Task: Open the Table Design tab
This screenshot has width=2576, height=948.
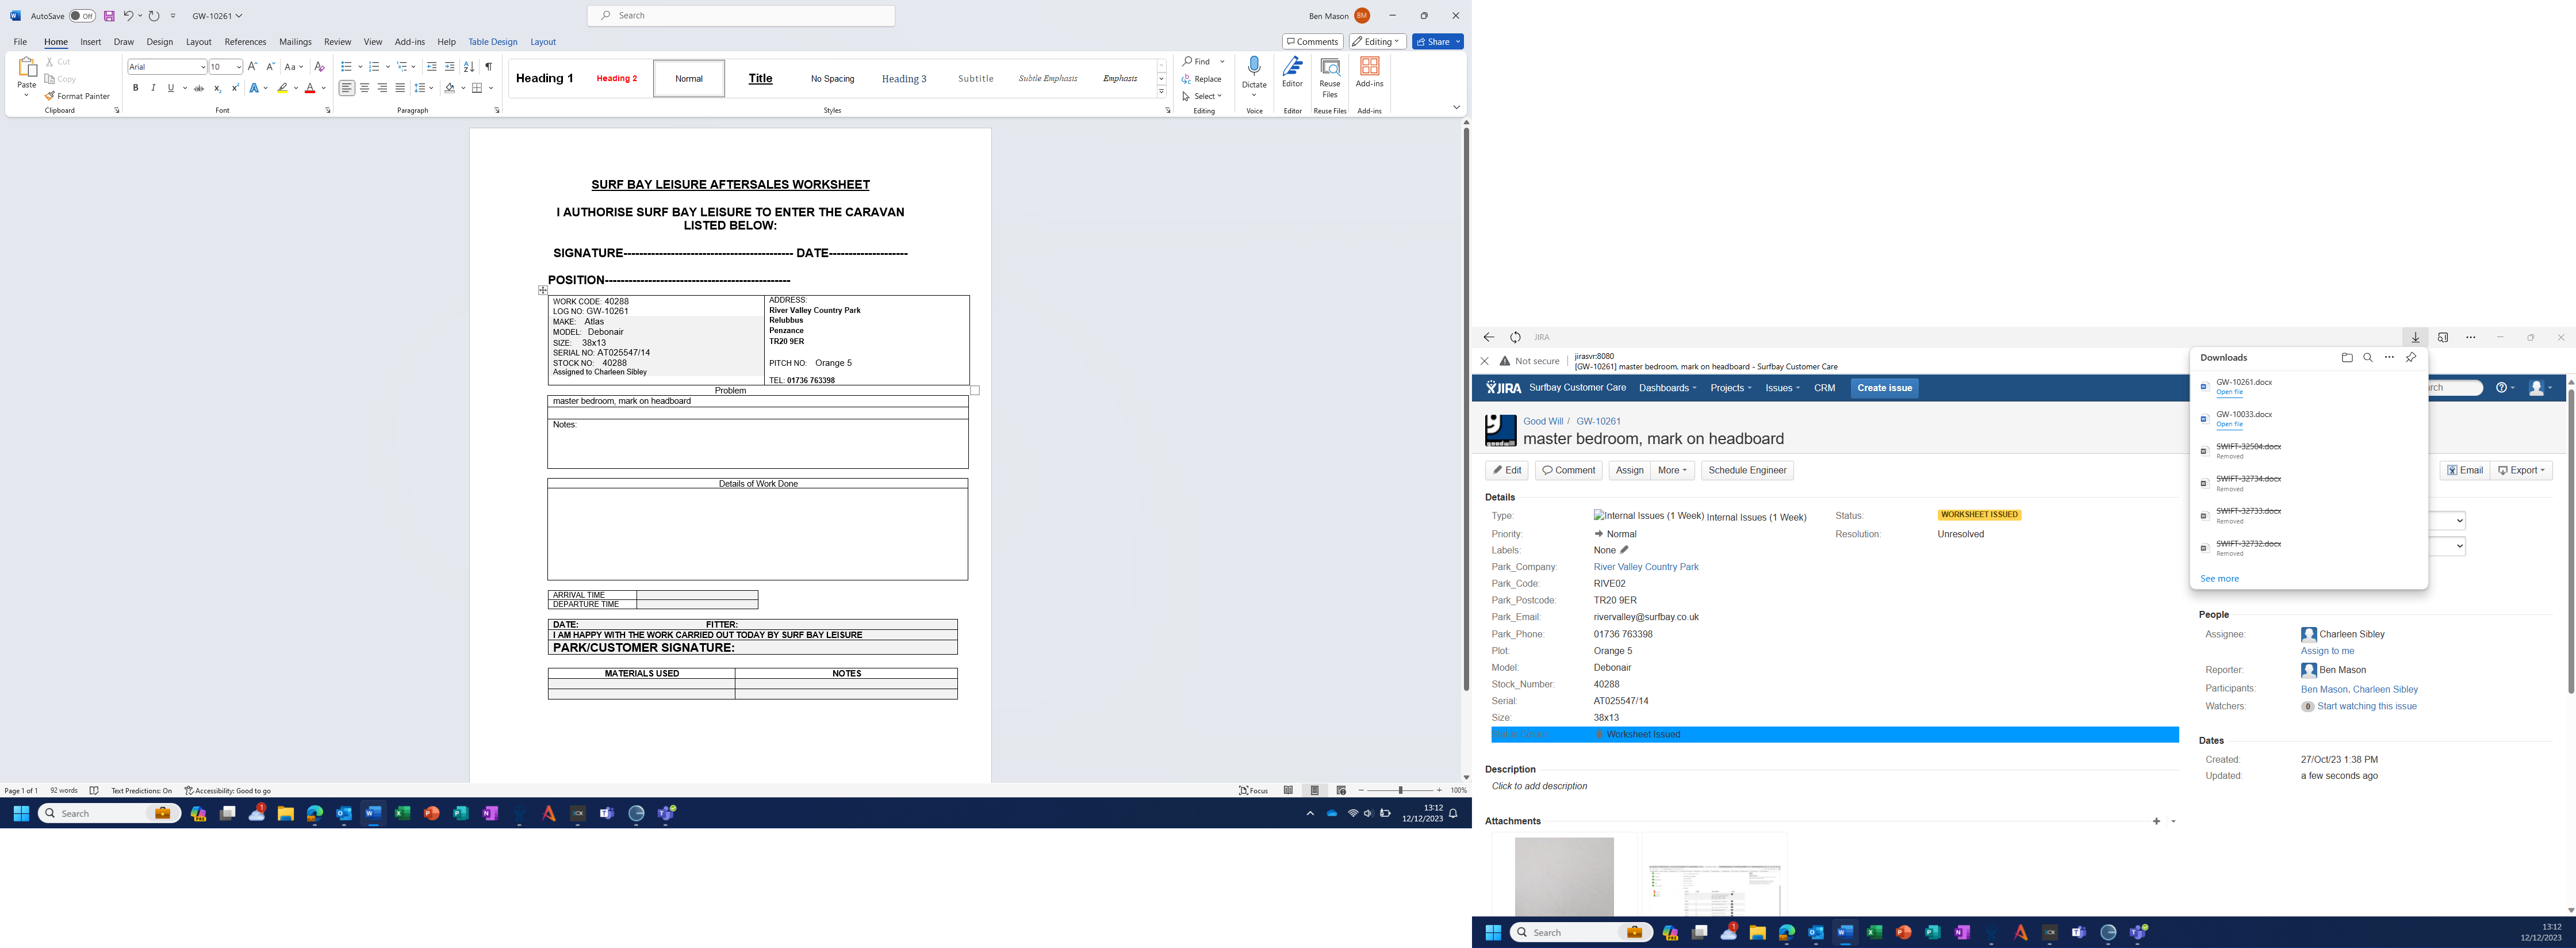Action: point(492,42)
